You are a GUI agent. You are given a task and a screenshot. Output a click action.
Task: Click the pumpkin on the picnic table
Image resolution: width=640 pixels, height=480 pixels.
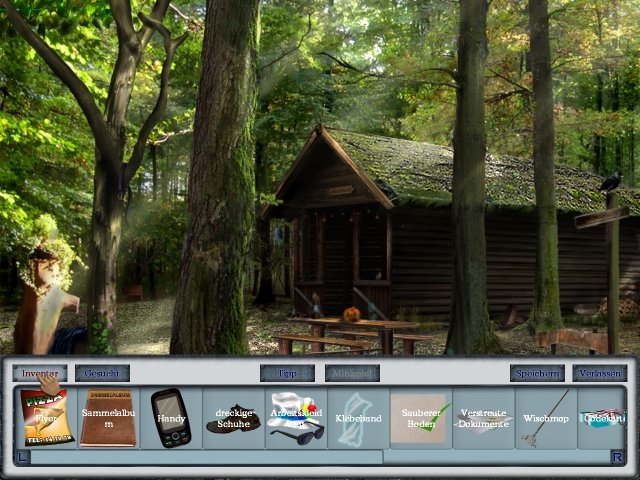[x=351, y=314]
